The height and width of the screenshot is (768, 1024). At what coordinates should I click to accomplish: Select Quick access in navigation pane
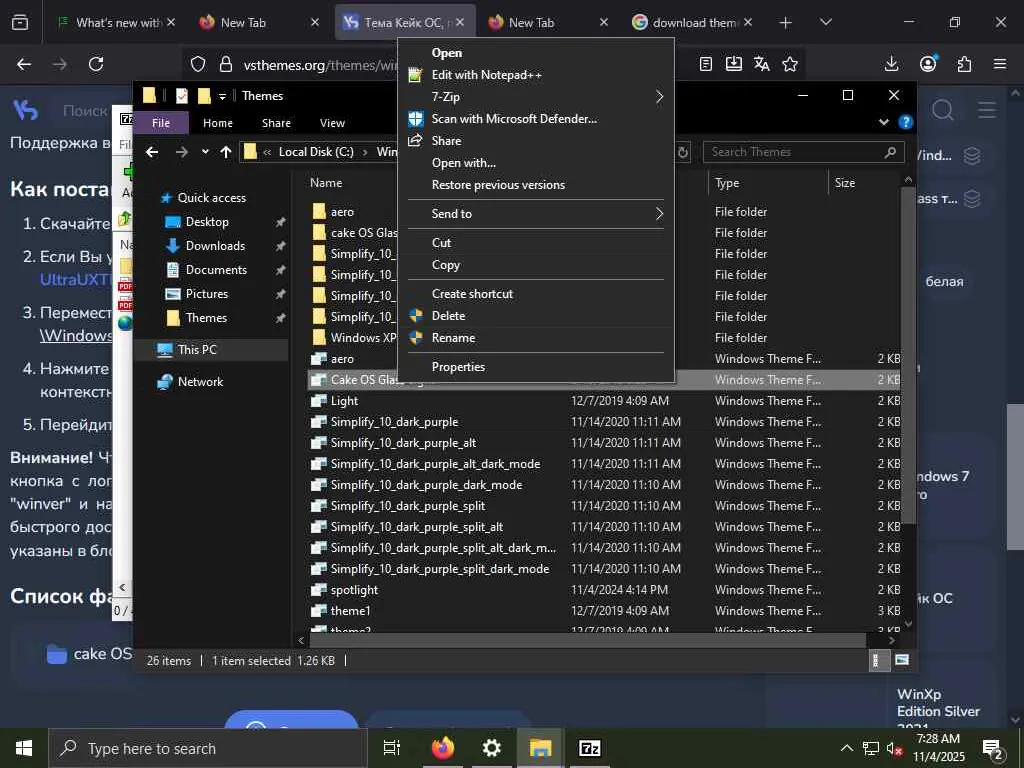coord(204,198)
